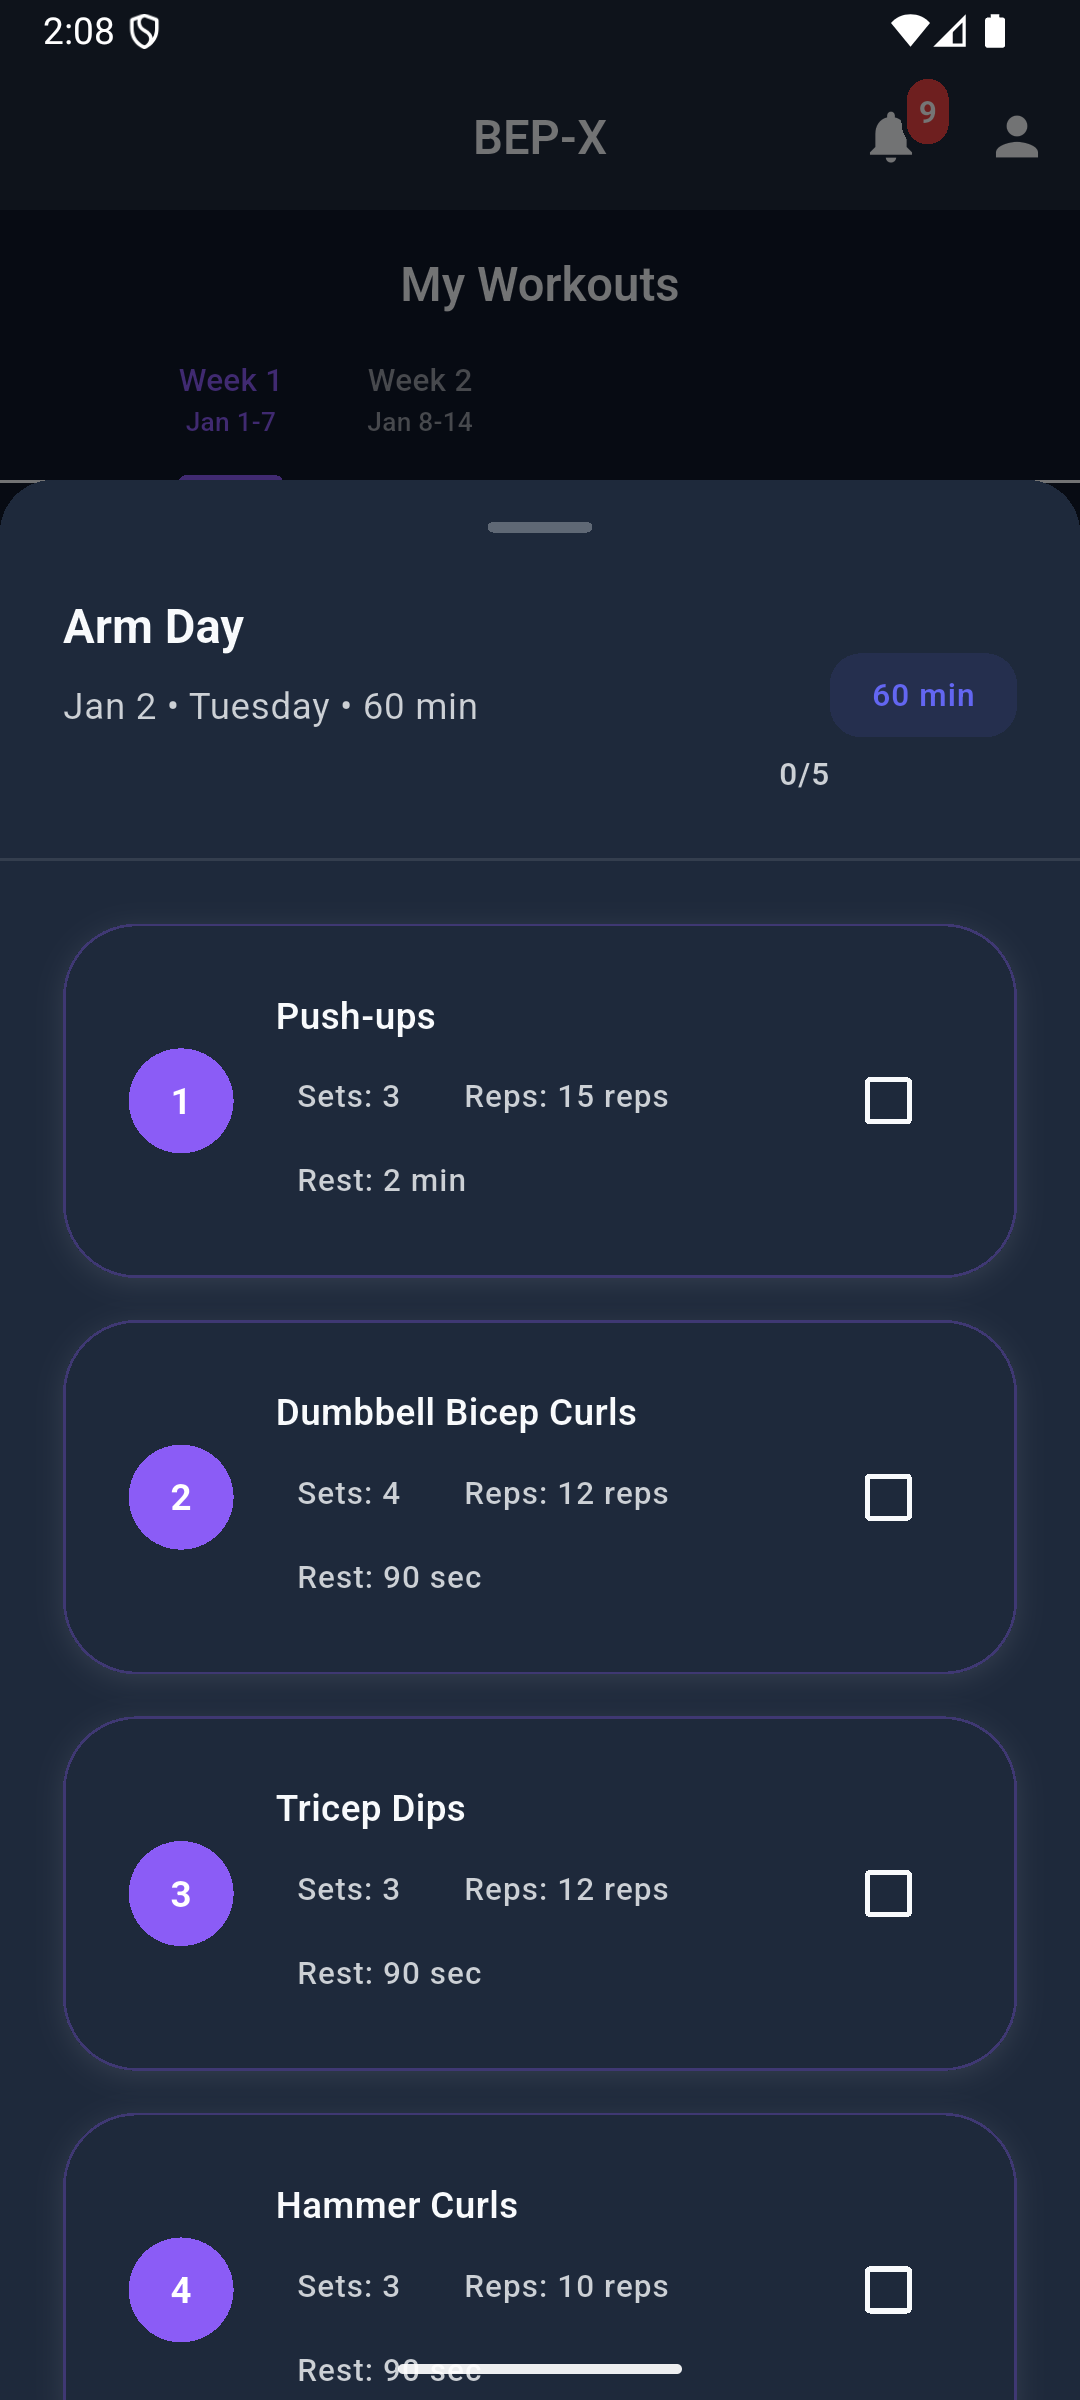Tap the number 3 exercise badge
This screenshot has width=1080, height=2400.
point(181,1893)
